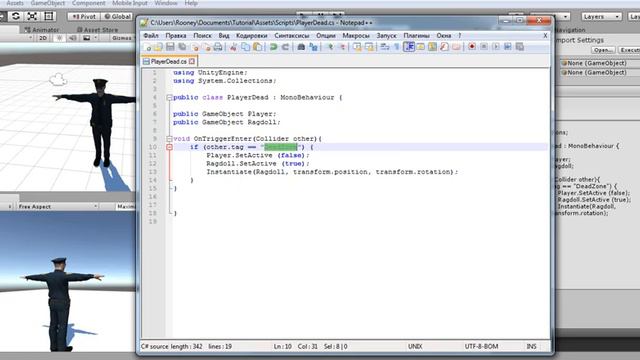
Task: Click the Redo toolbar icon
Action: pos(285,47)
